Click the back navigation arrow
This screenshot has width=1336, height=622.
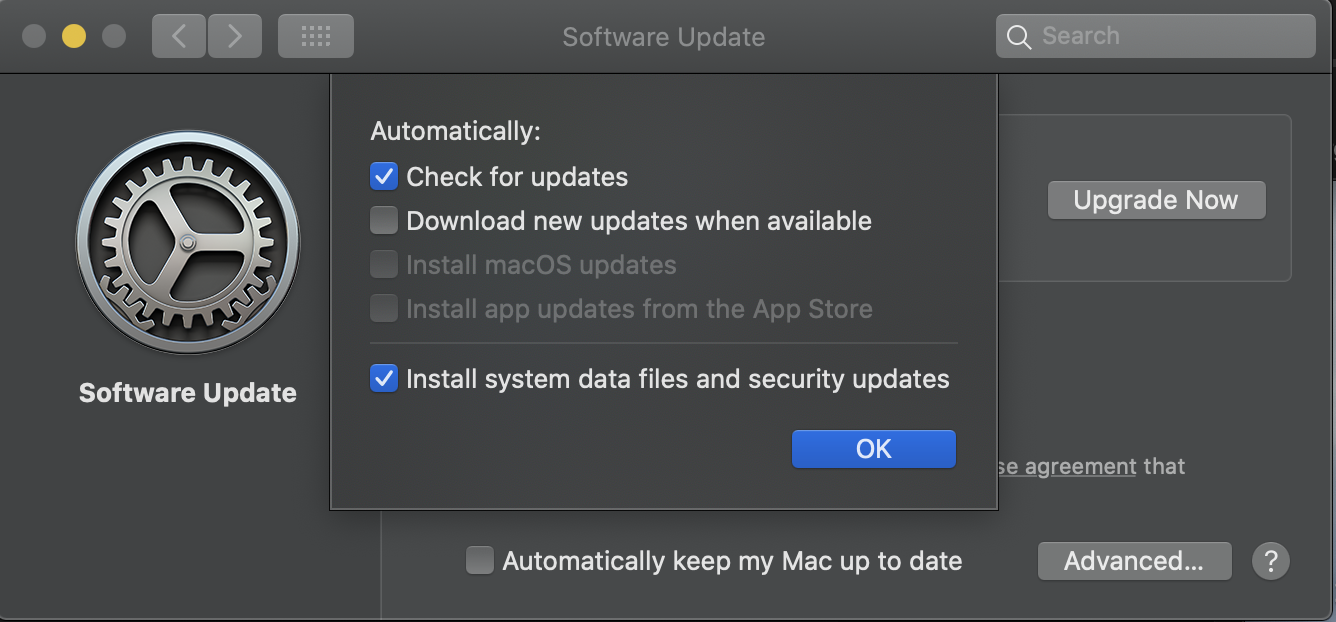click(179, 36)
